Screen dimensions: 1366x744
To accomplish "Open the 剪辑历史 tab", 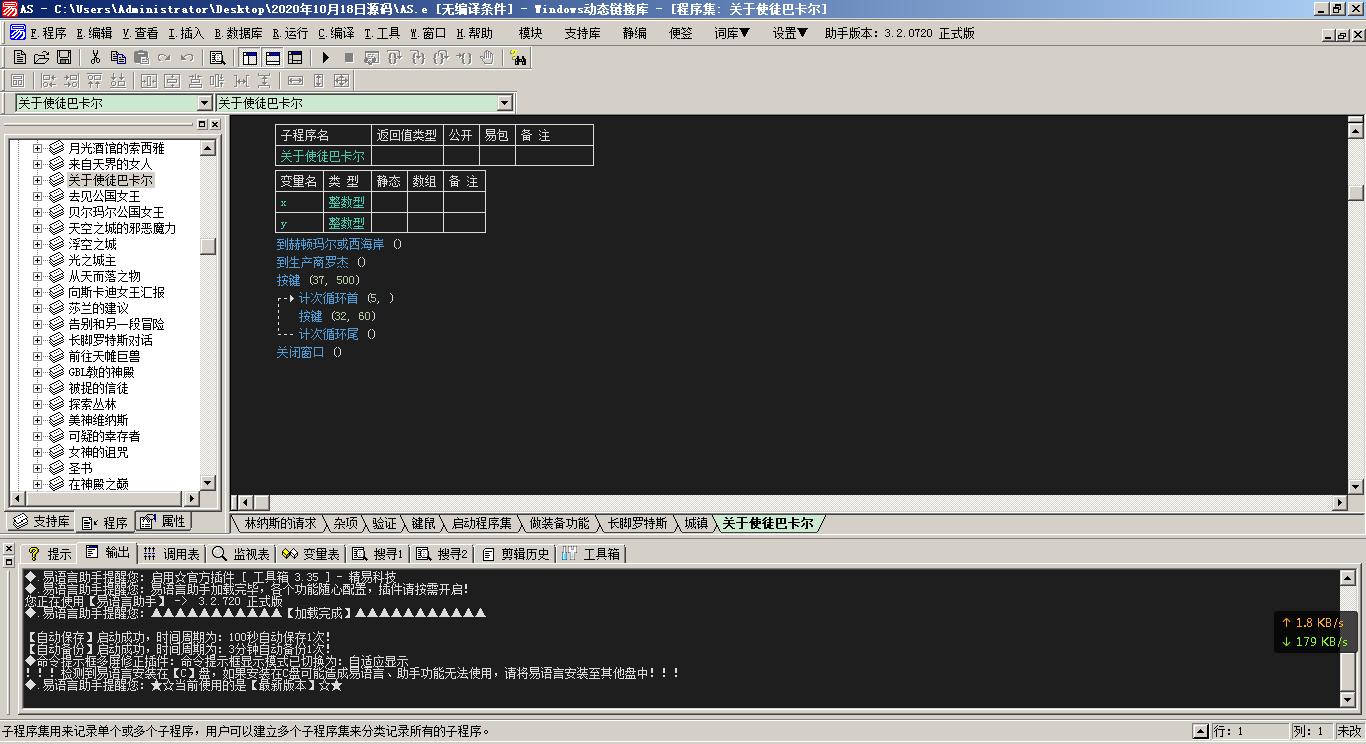I will [x=516, y=554].
